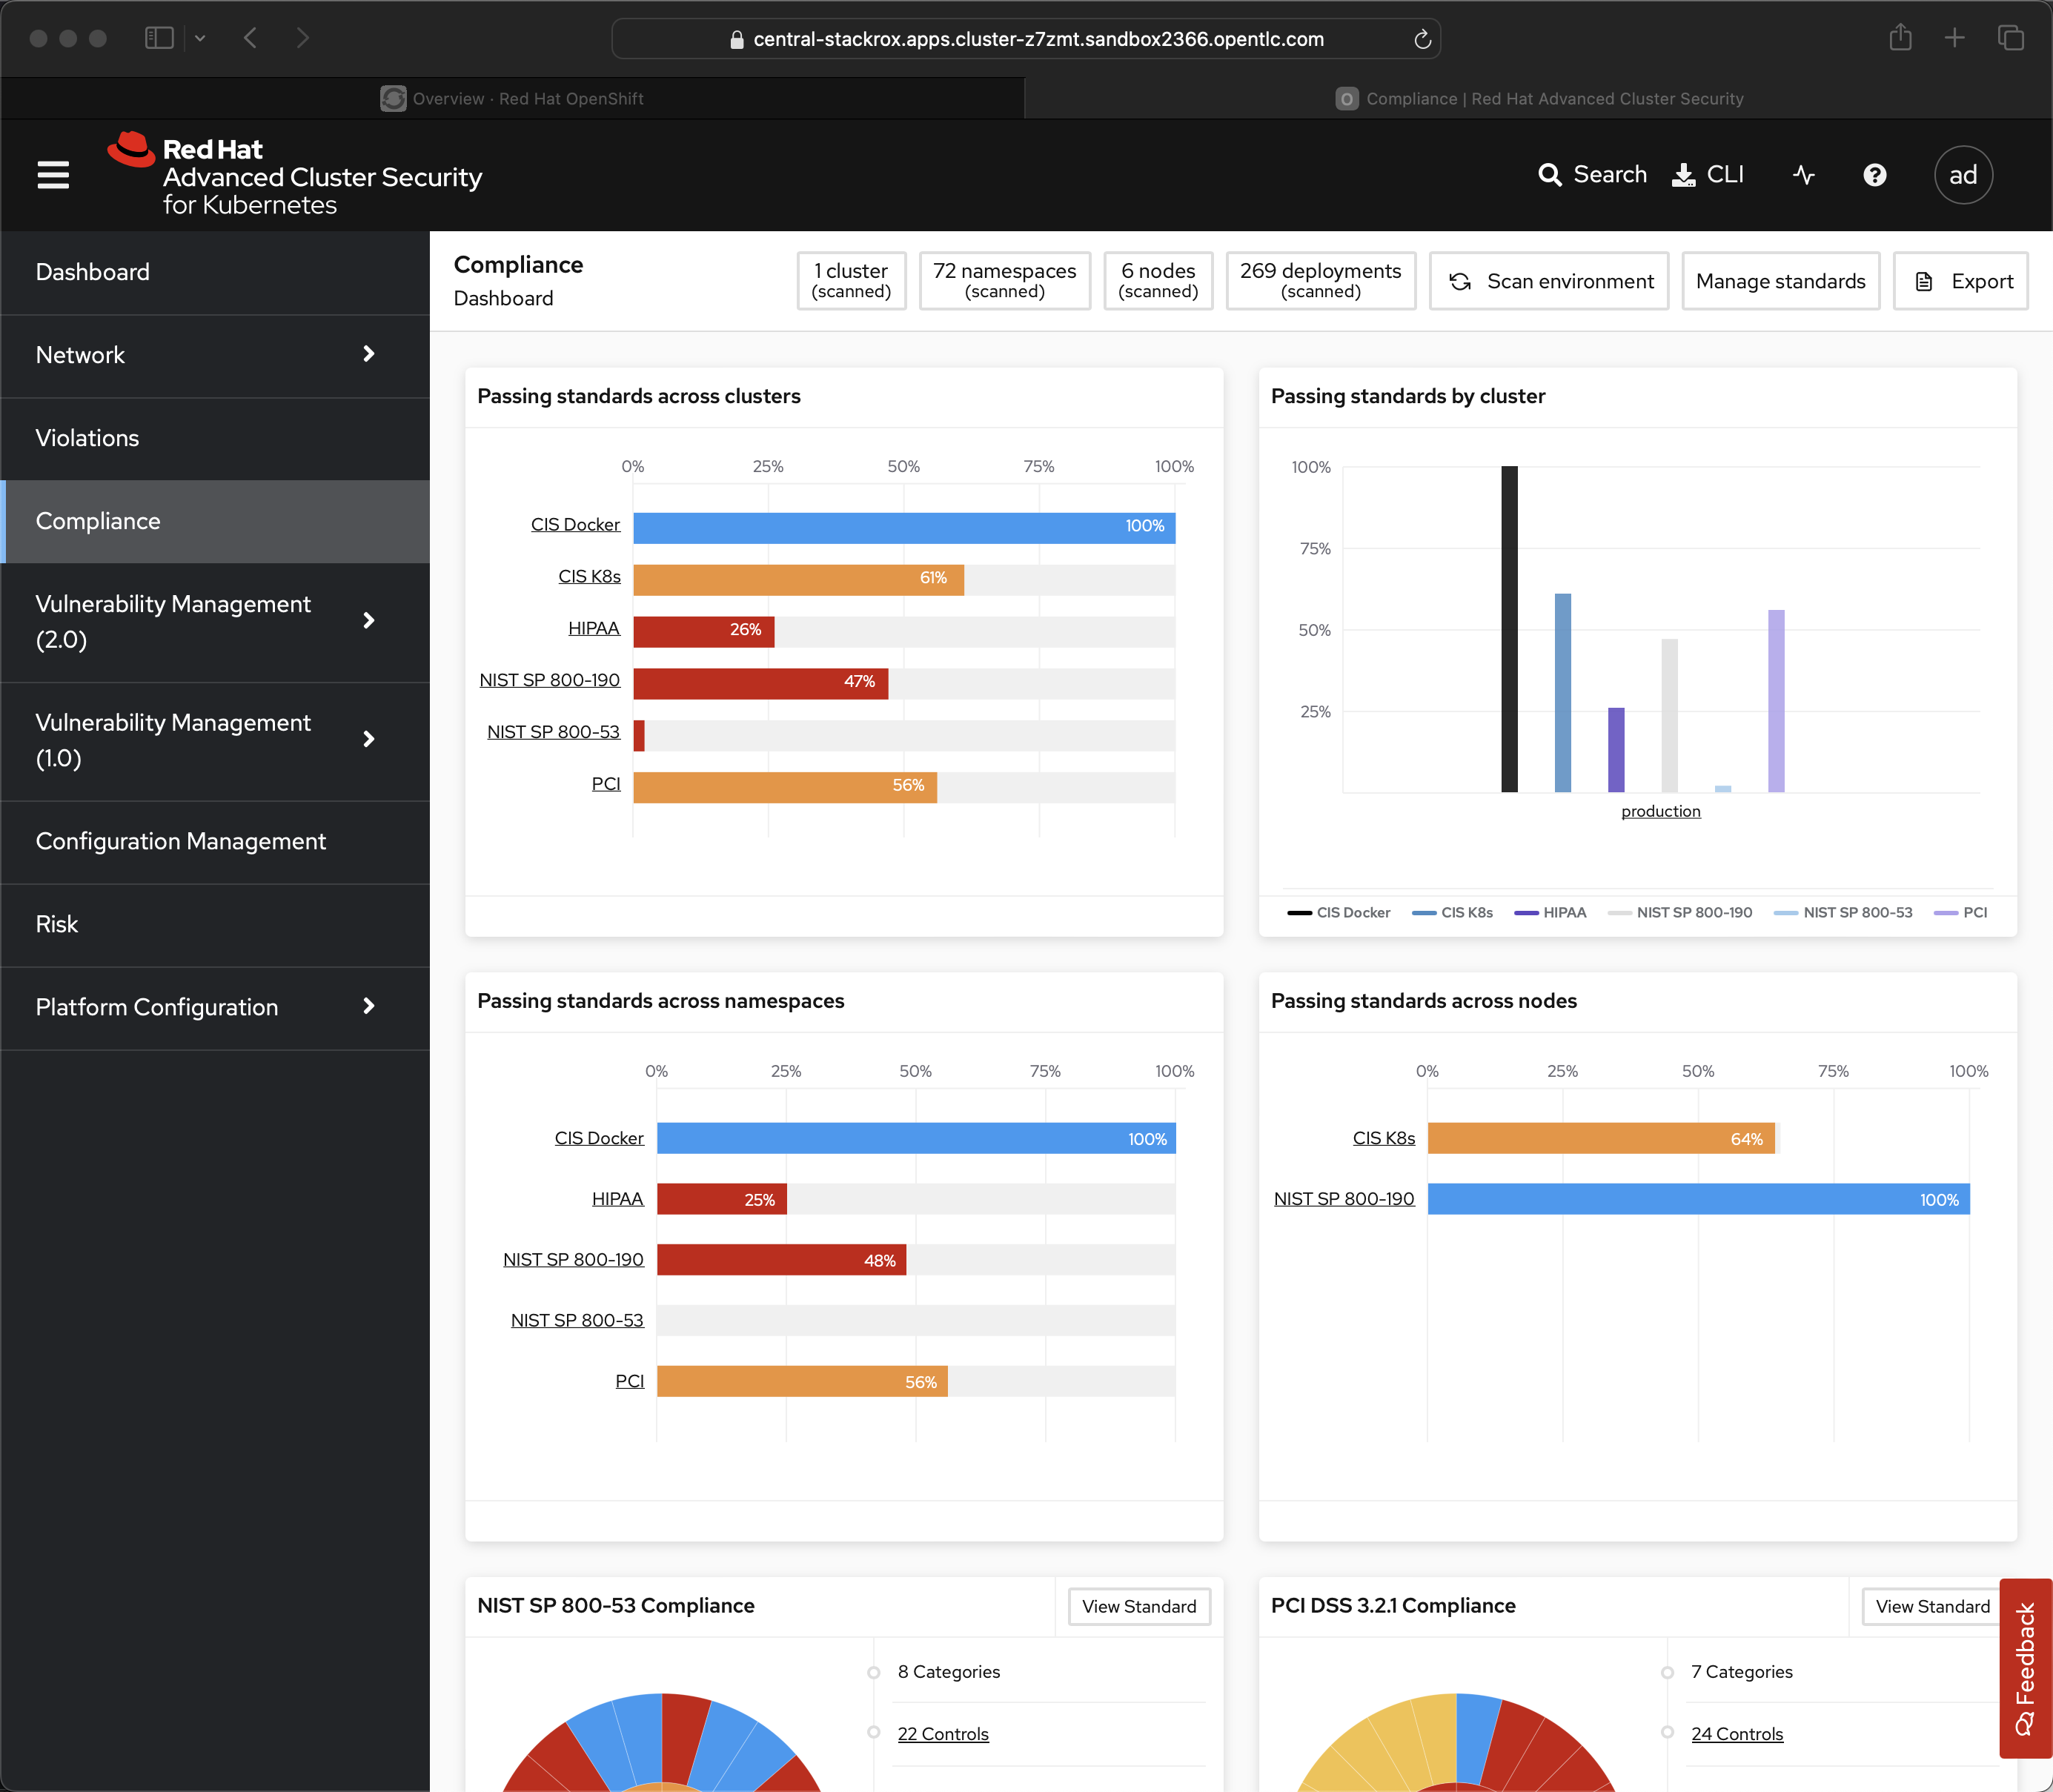This screenshot has height=1792, width=2053.
Task: Open a new browser tab
Action: (x=1954, y=38)
